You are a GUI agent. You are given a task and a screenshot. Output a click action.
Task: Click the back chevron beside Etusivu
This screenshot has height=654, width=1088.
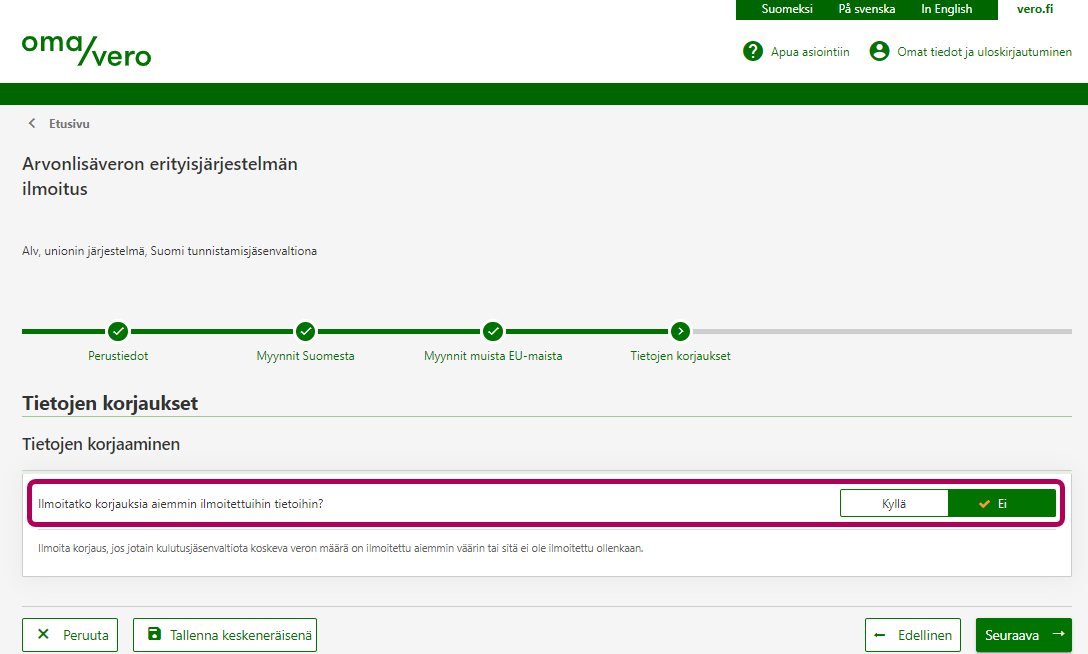coord(32,124)
